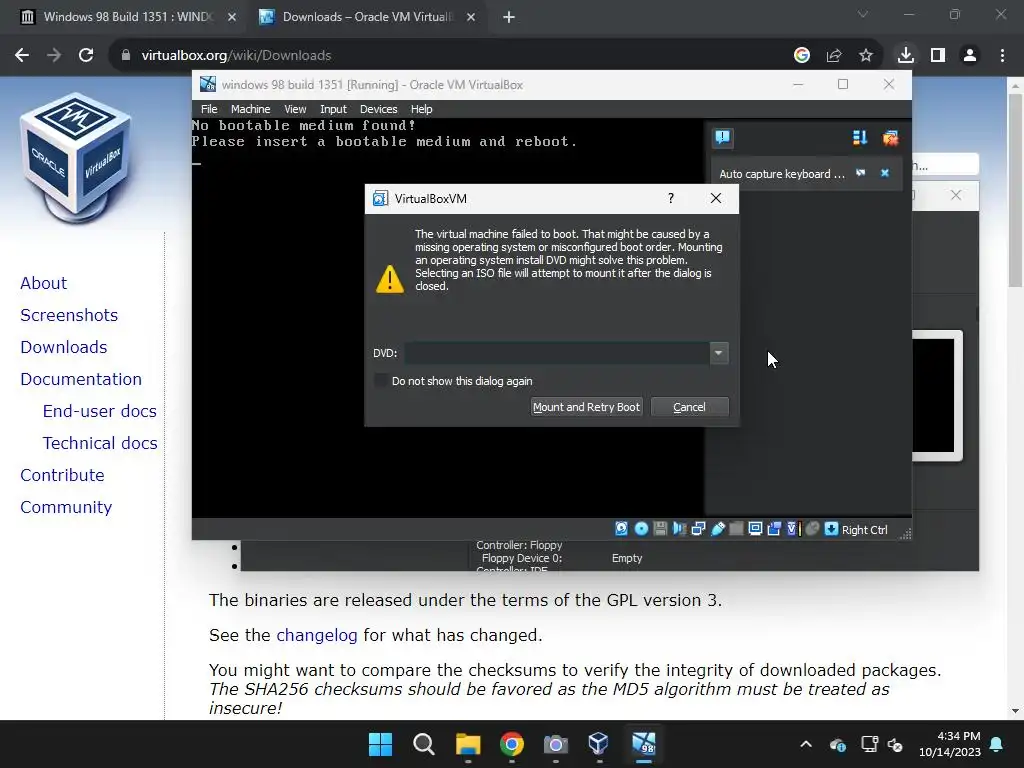Bookmark this page with star icon
1024x768 pixels.
coord(865,56)
